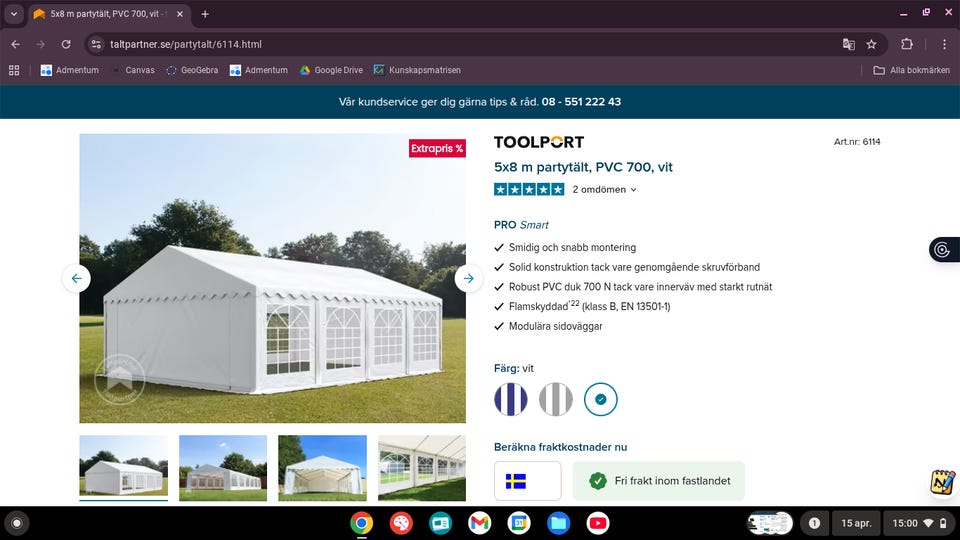This screenshot has height=540, width=960.
Task: Open Google Calendar from the shelf
Action: 519,523
